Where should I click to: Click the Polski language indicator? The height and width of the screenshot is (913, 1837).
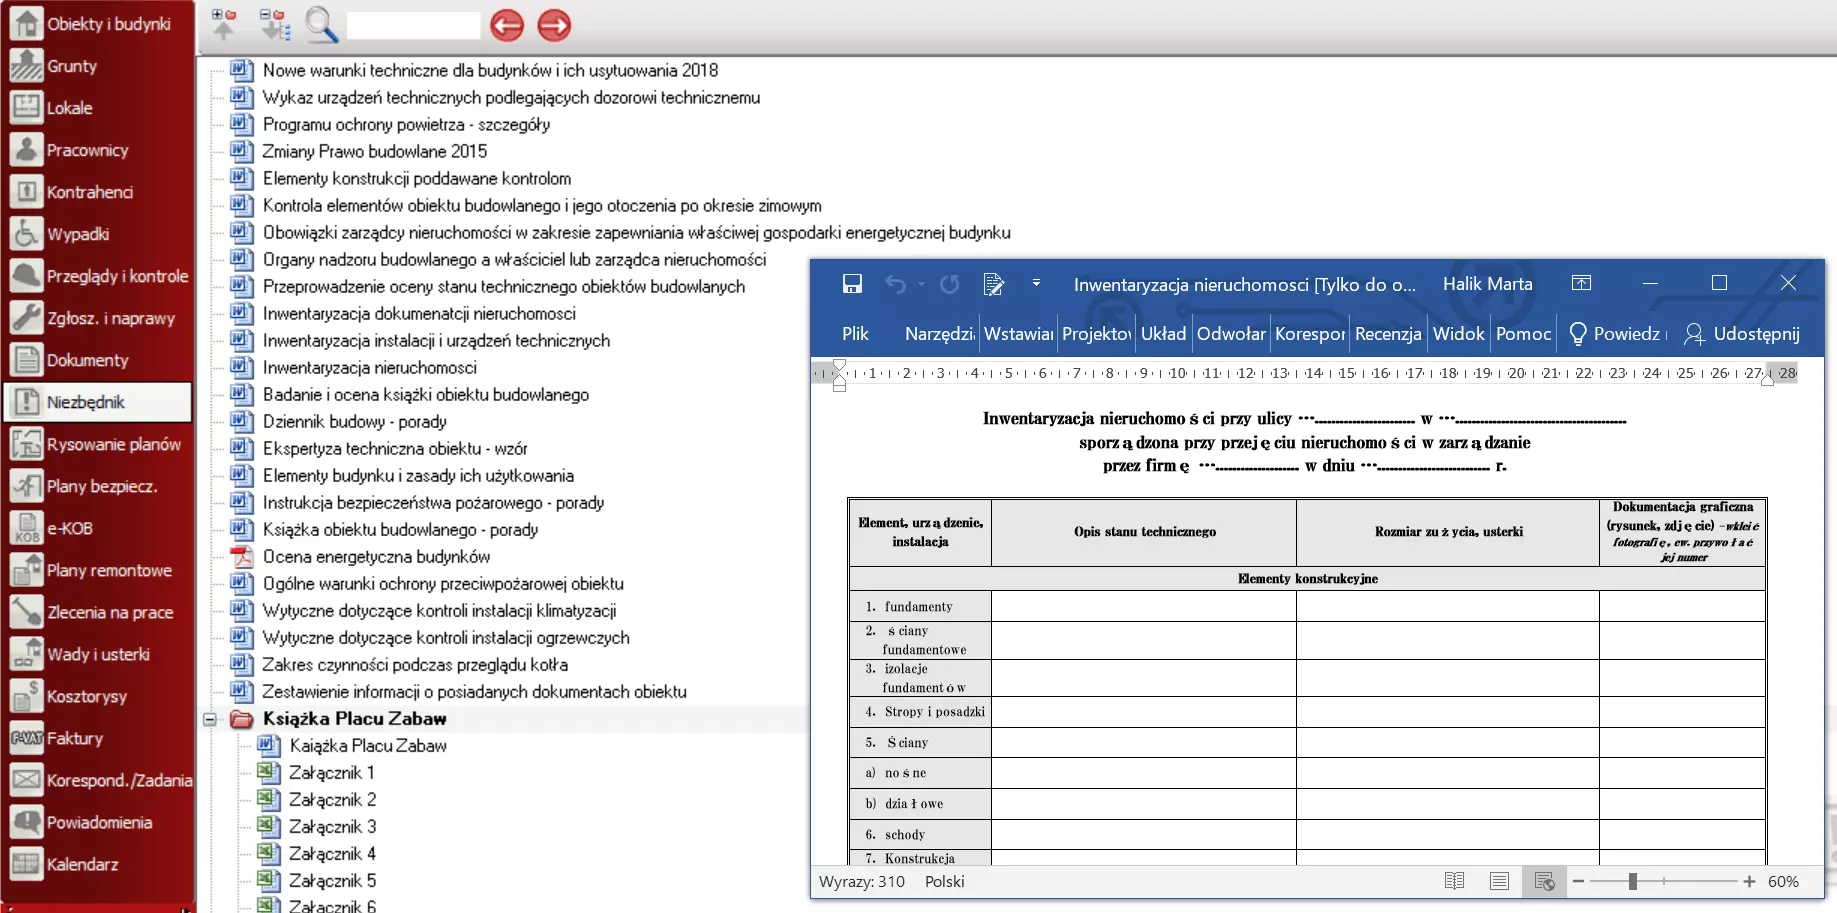tap(944, 882)
